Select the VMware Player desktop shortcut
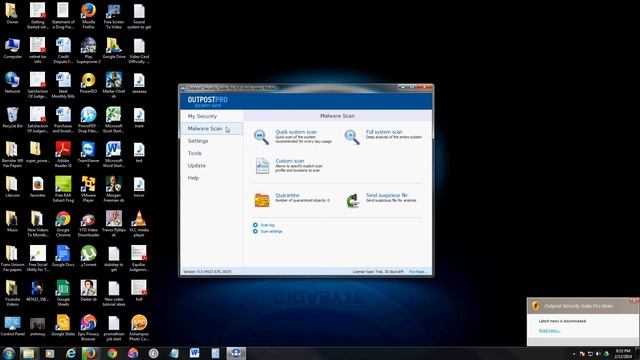The height and width of the screenshot is (360, 640). [x=88, y=189]
